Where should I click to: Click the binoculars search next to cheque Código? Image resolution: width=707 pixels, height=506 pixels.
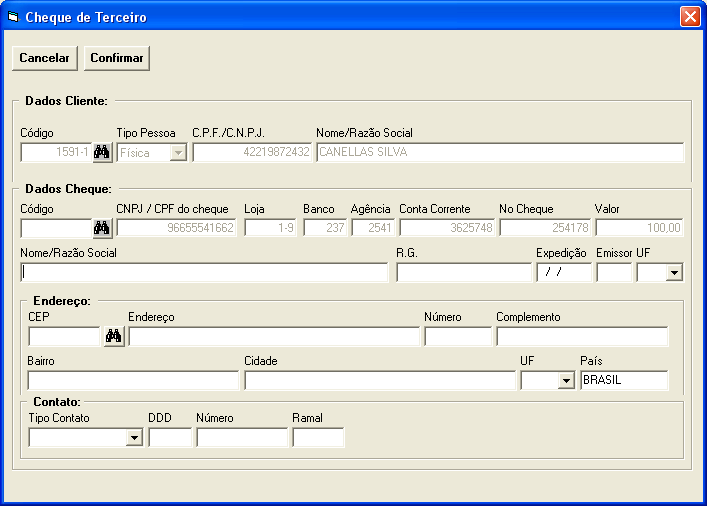[x=102, y=228]
